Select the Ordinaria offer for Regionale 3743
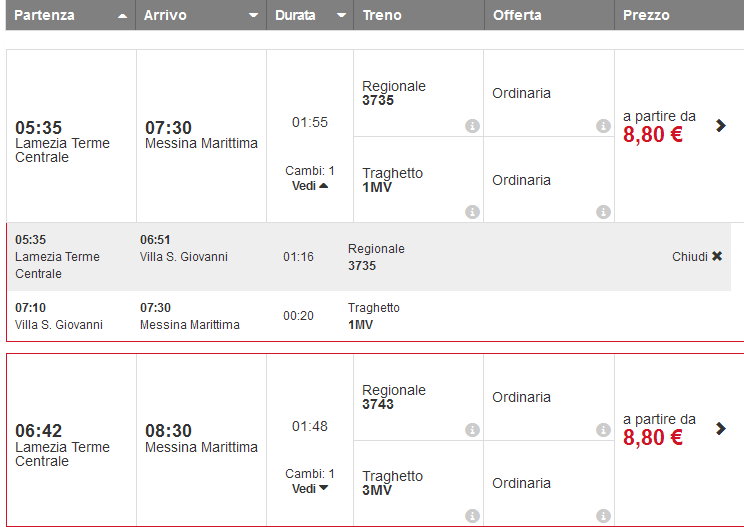Image resolution: width=744 pixels, height=527 pixels. coord(522,397)
